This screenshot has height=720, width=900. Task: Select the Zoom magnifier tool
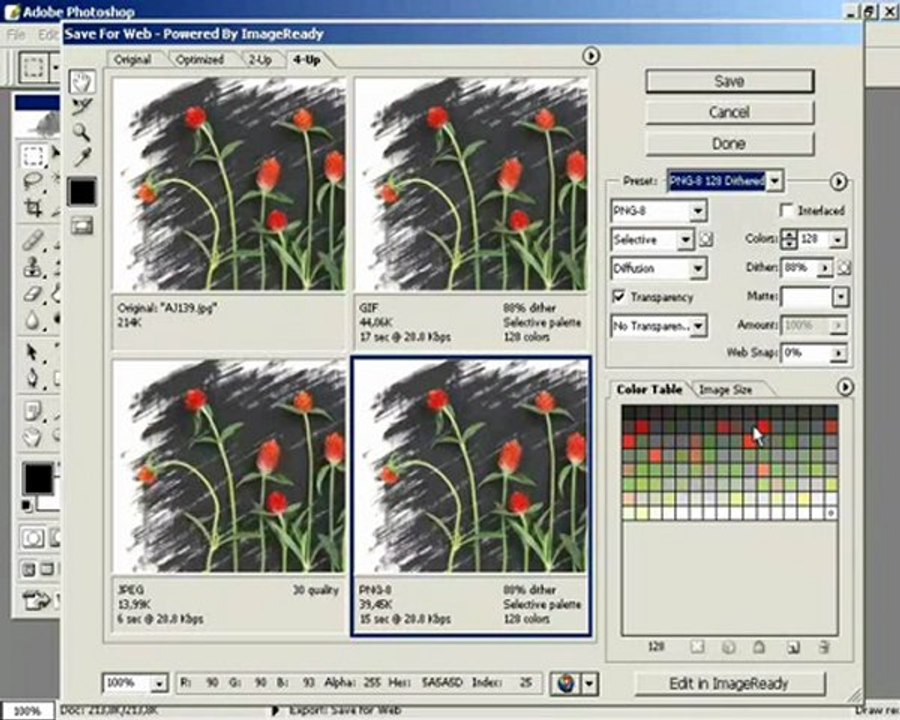82,132
